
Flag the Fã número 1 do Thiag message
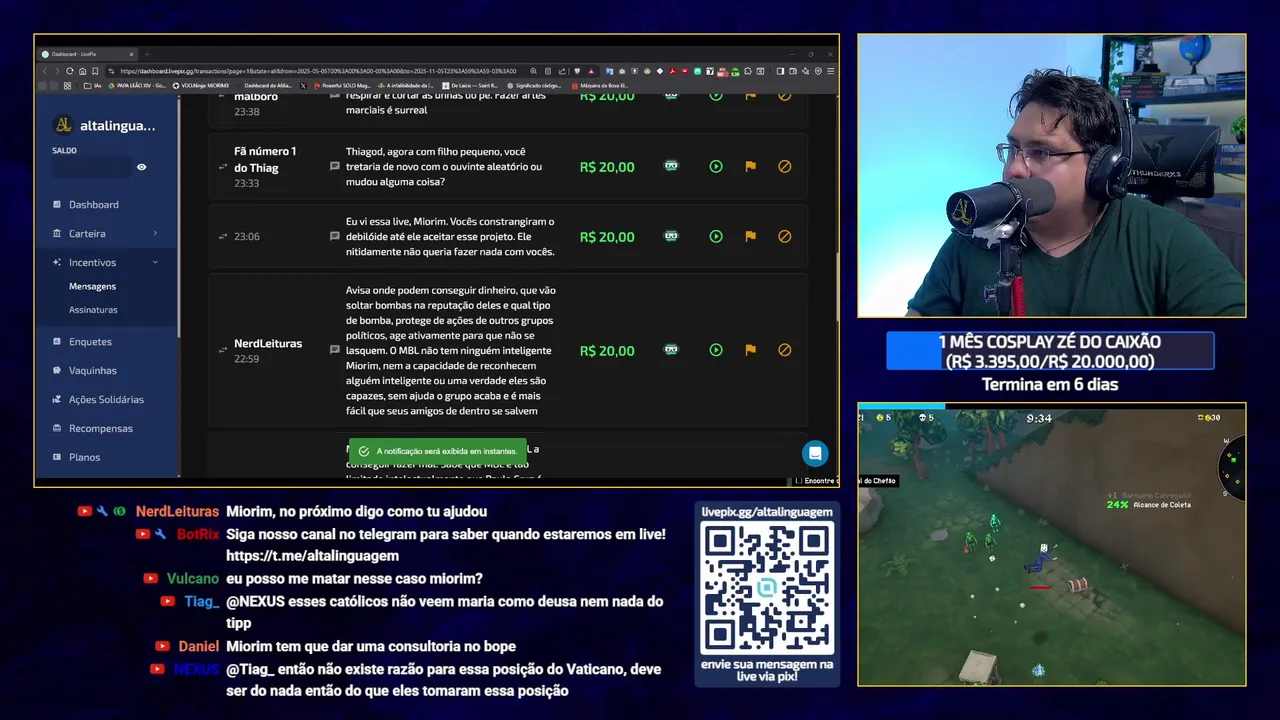[x=750, y=167]
